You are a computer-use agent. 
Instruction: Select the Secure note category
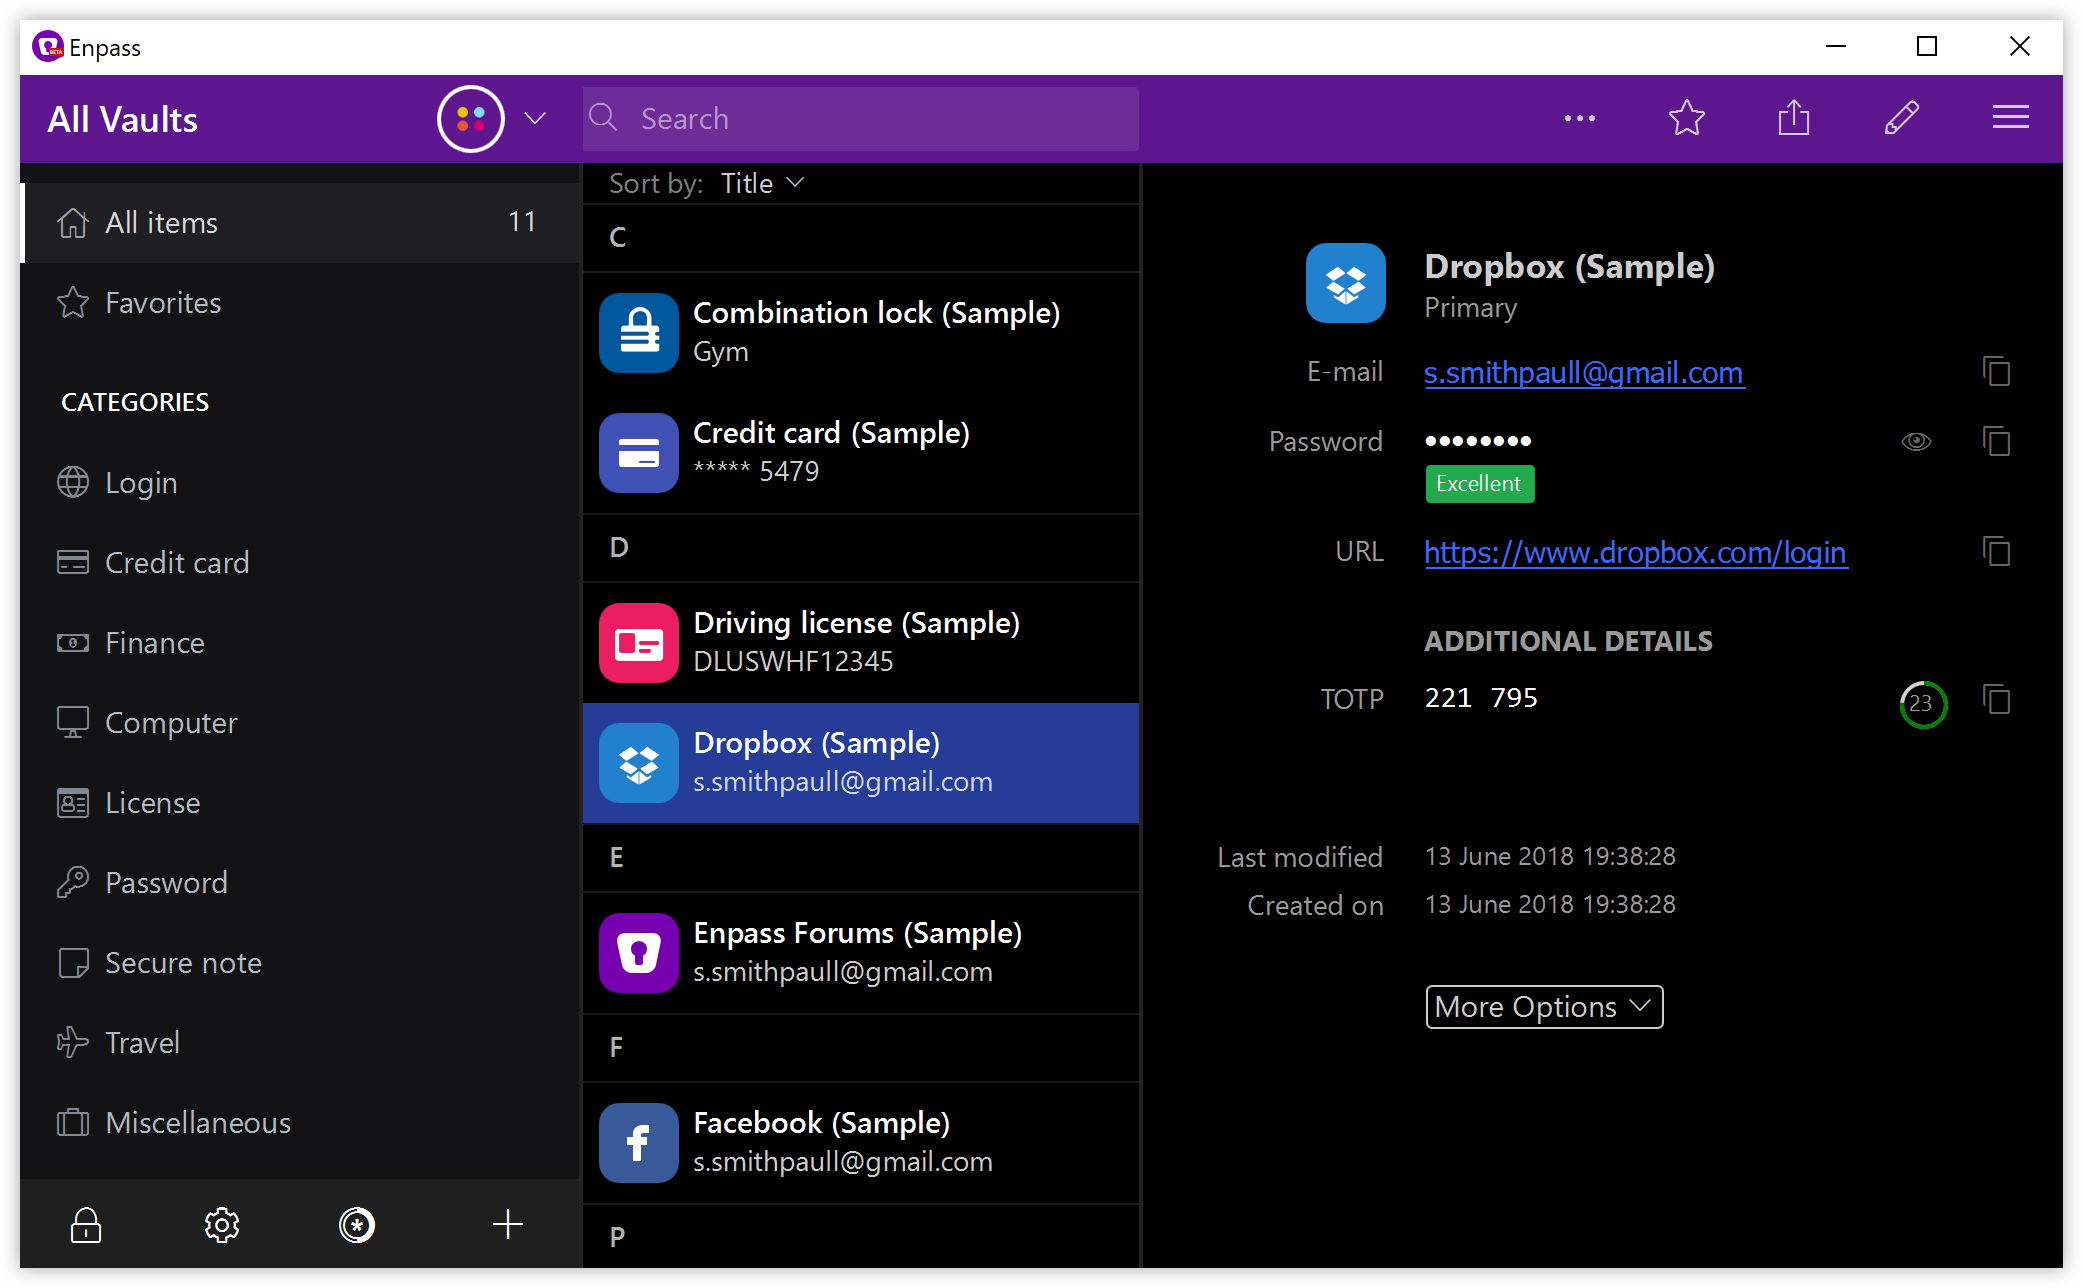(300, 962)
